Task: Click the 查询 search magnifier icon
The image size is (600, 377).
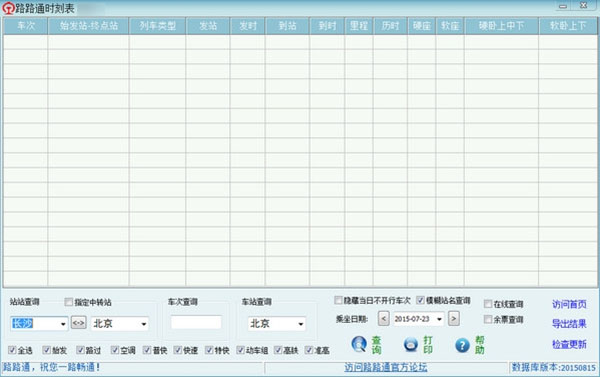Action: pyautogui.click(x=359, y=344)
